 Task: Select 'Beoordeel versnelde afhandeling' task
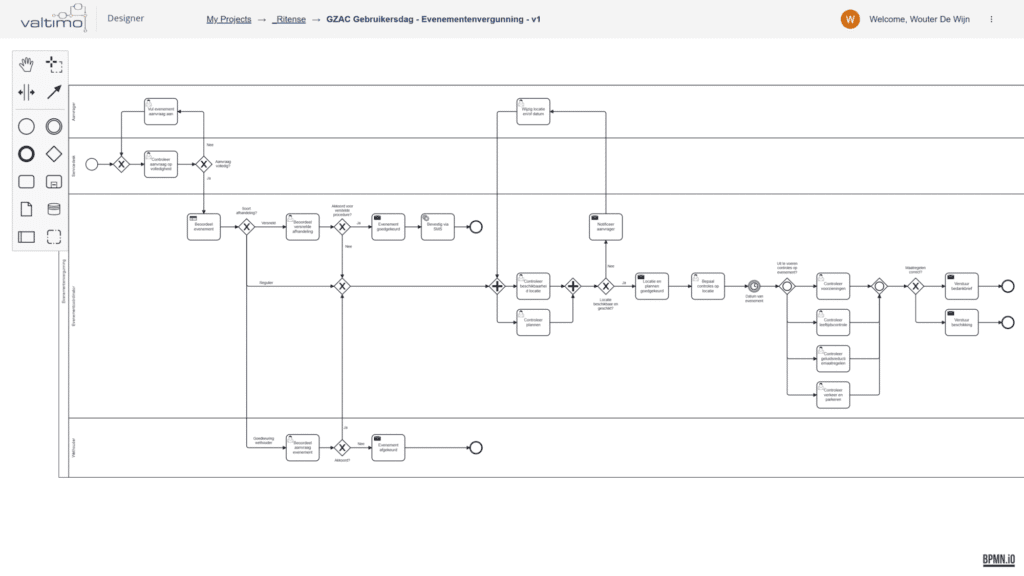(302, 227)
